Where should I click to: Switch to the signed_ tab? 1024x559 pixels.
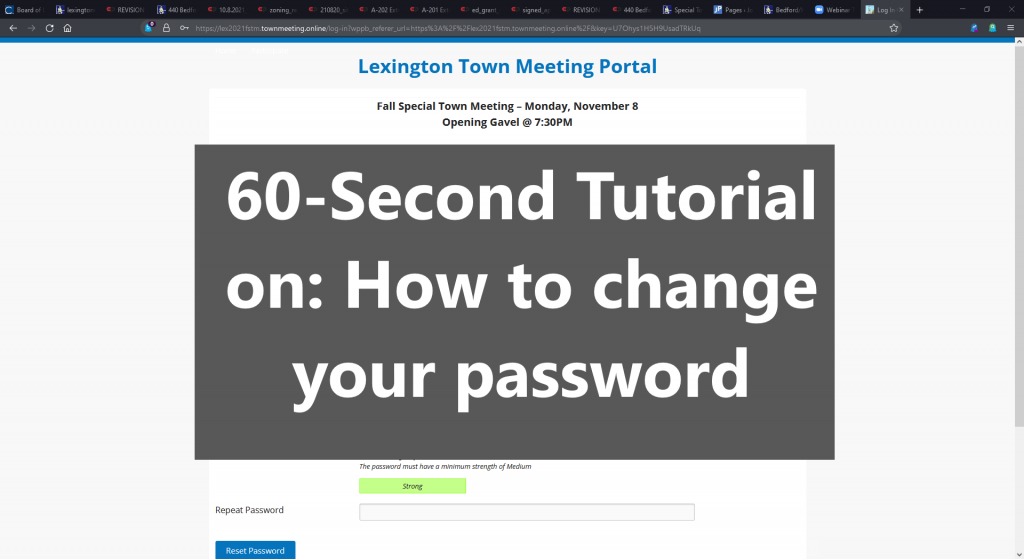tap(530, 10)
